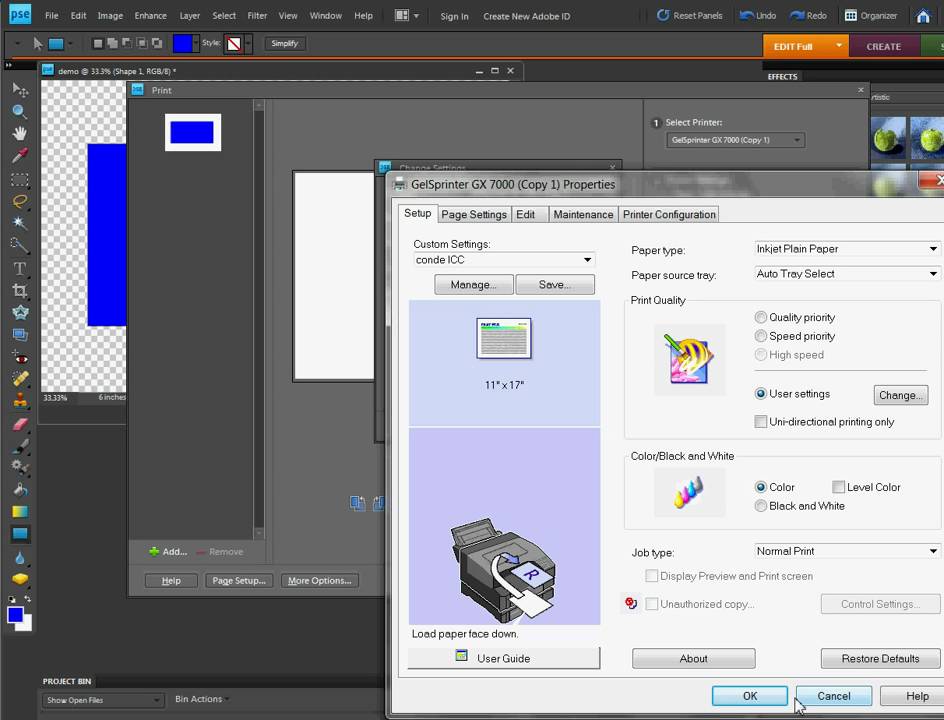Select the Crop tool
Screen dimensions: 944x720
pos(20,291)
